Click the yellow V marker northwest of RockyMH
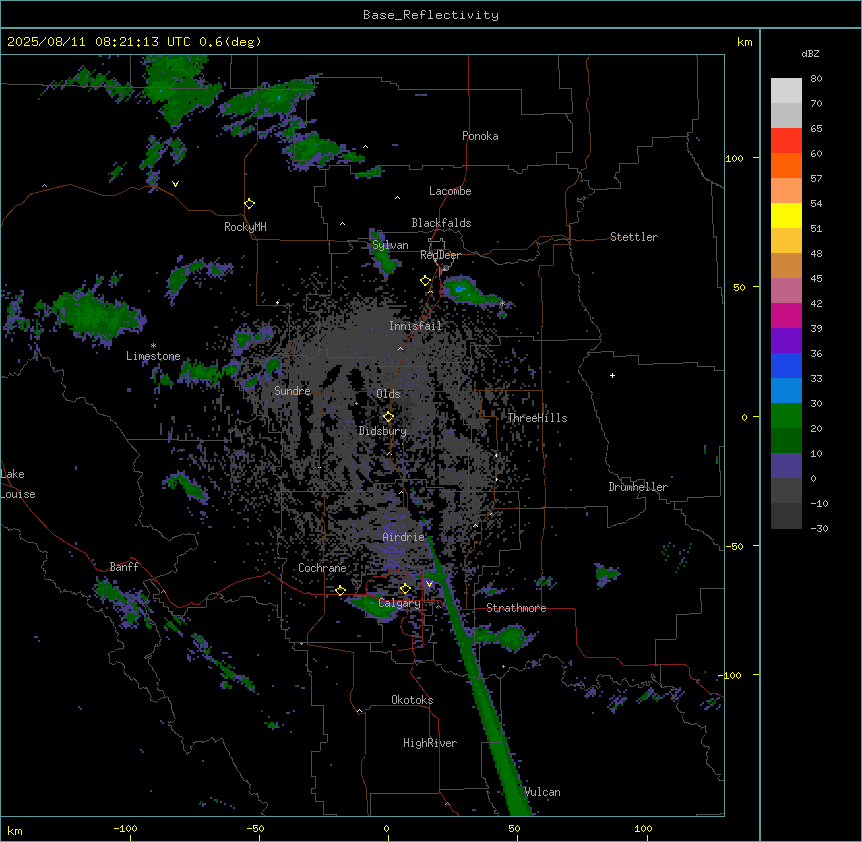The image size is (862, 842). 175,184
